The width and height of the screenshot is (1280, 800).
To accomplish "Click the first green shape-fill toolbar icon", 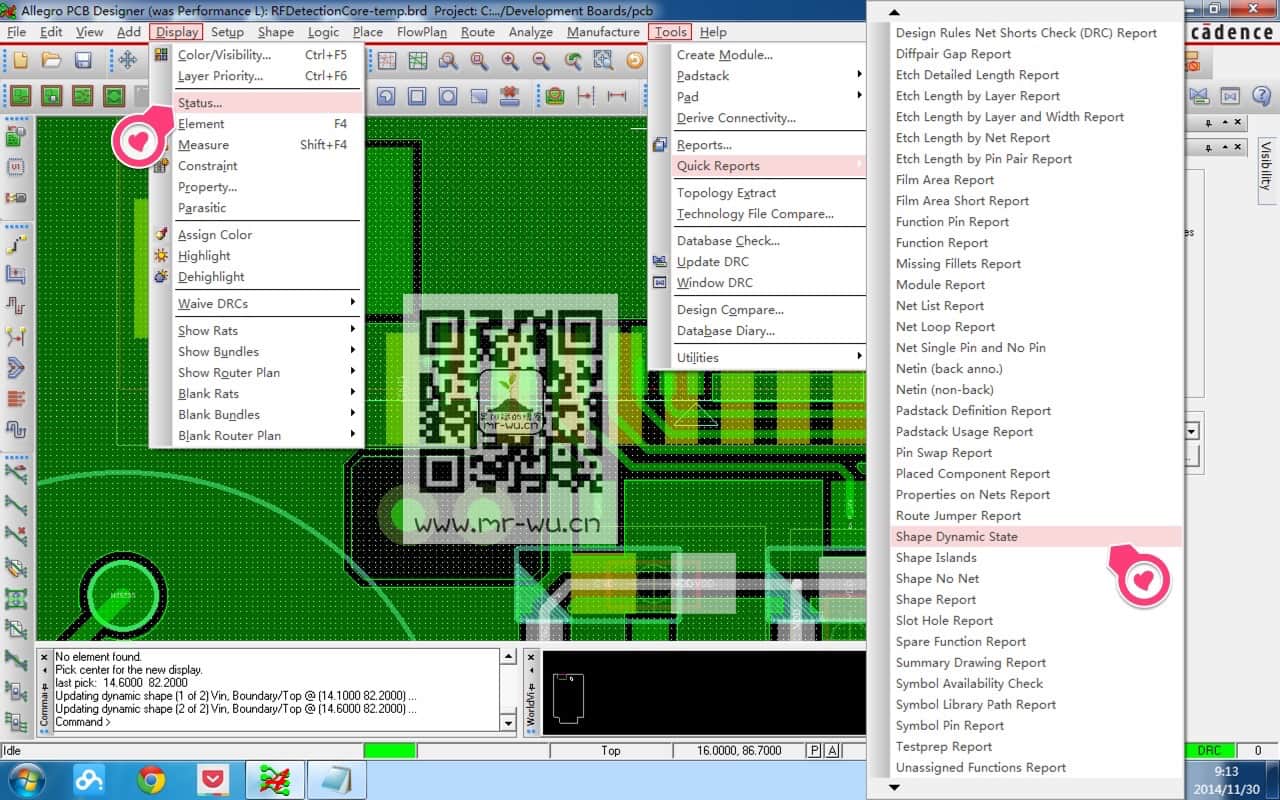I will coord(21,96).
